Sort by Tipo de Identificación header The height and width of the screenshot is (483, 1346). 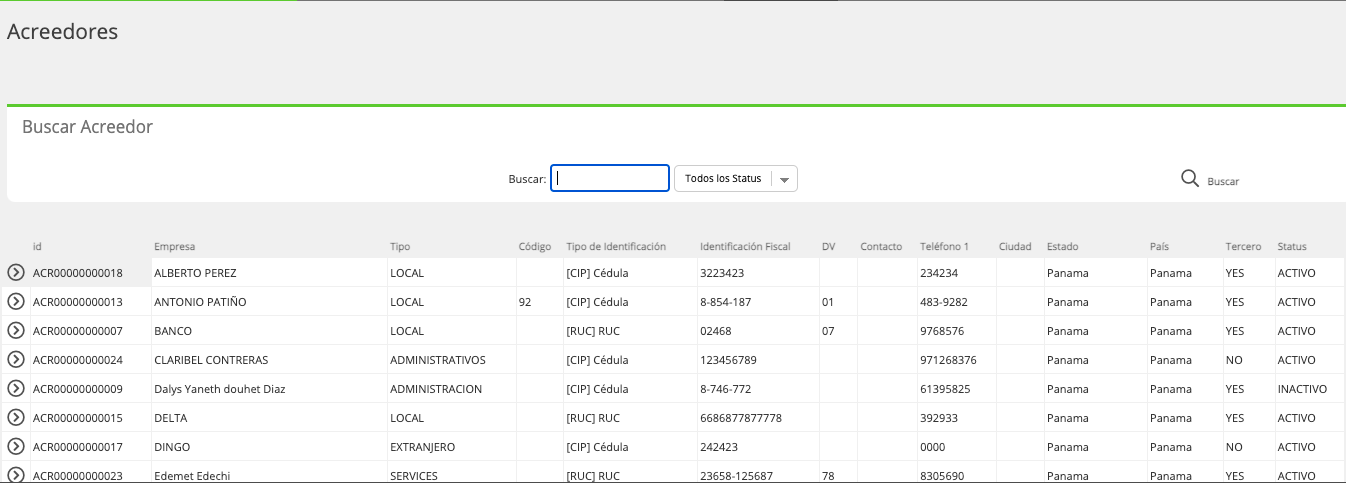tap(616, 246)
